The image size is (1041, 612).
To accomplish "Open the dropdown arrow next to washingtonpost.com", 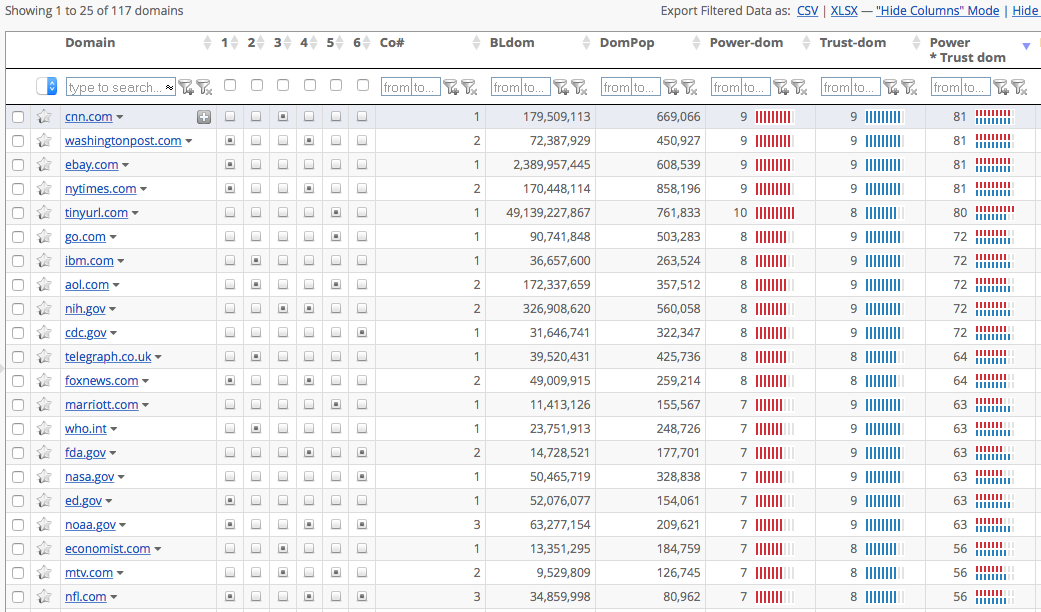I will [x=189, y=141].
